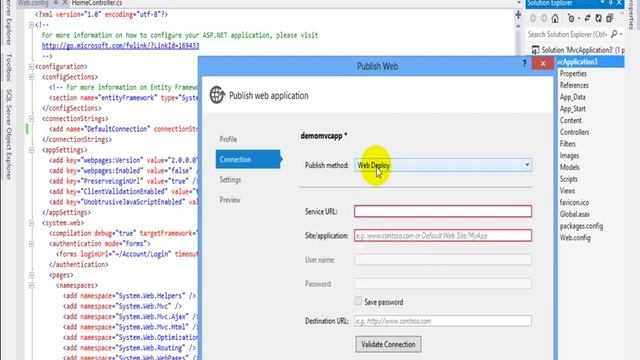
Task: Select the Connection step in Publish Web
Action: click(248, 159)
